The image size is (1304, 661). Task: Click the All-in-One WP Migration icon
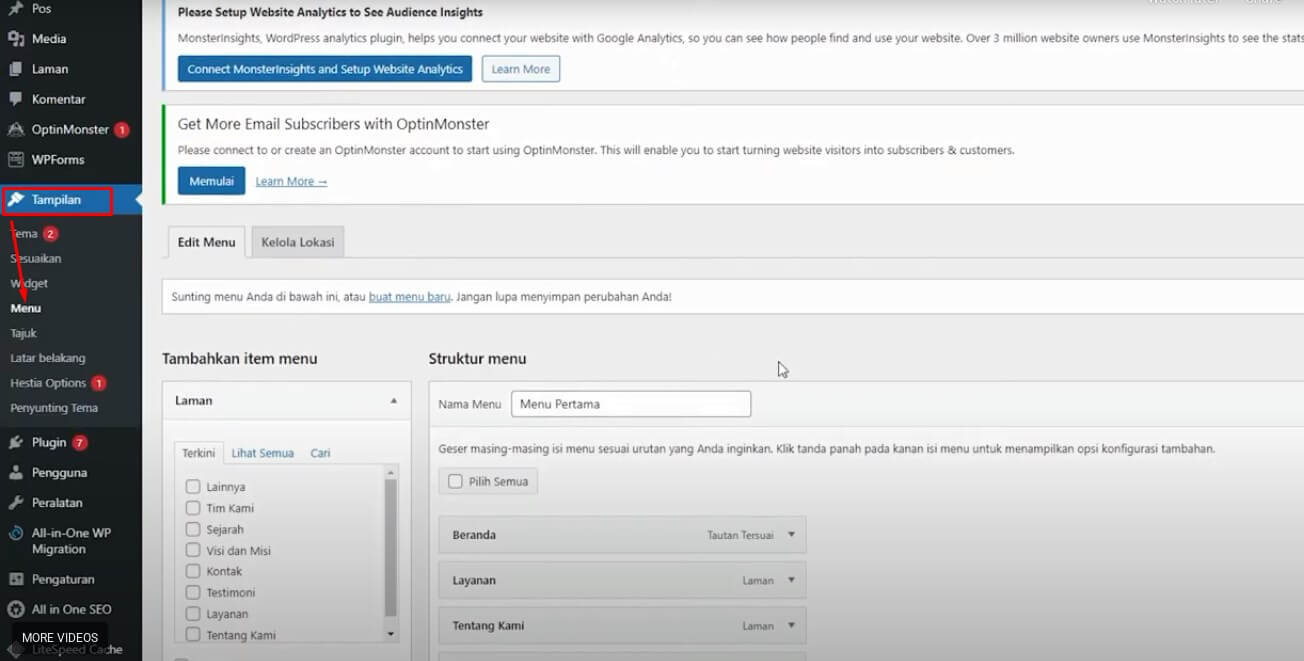pyautogui.click(x=15, y=533)
